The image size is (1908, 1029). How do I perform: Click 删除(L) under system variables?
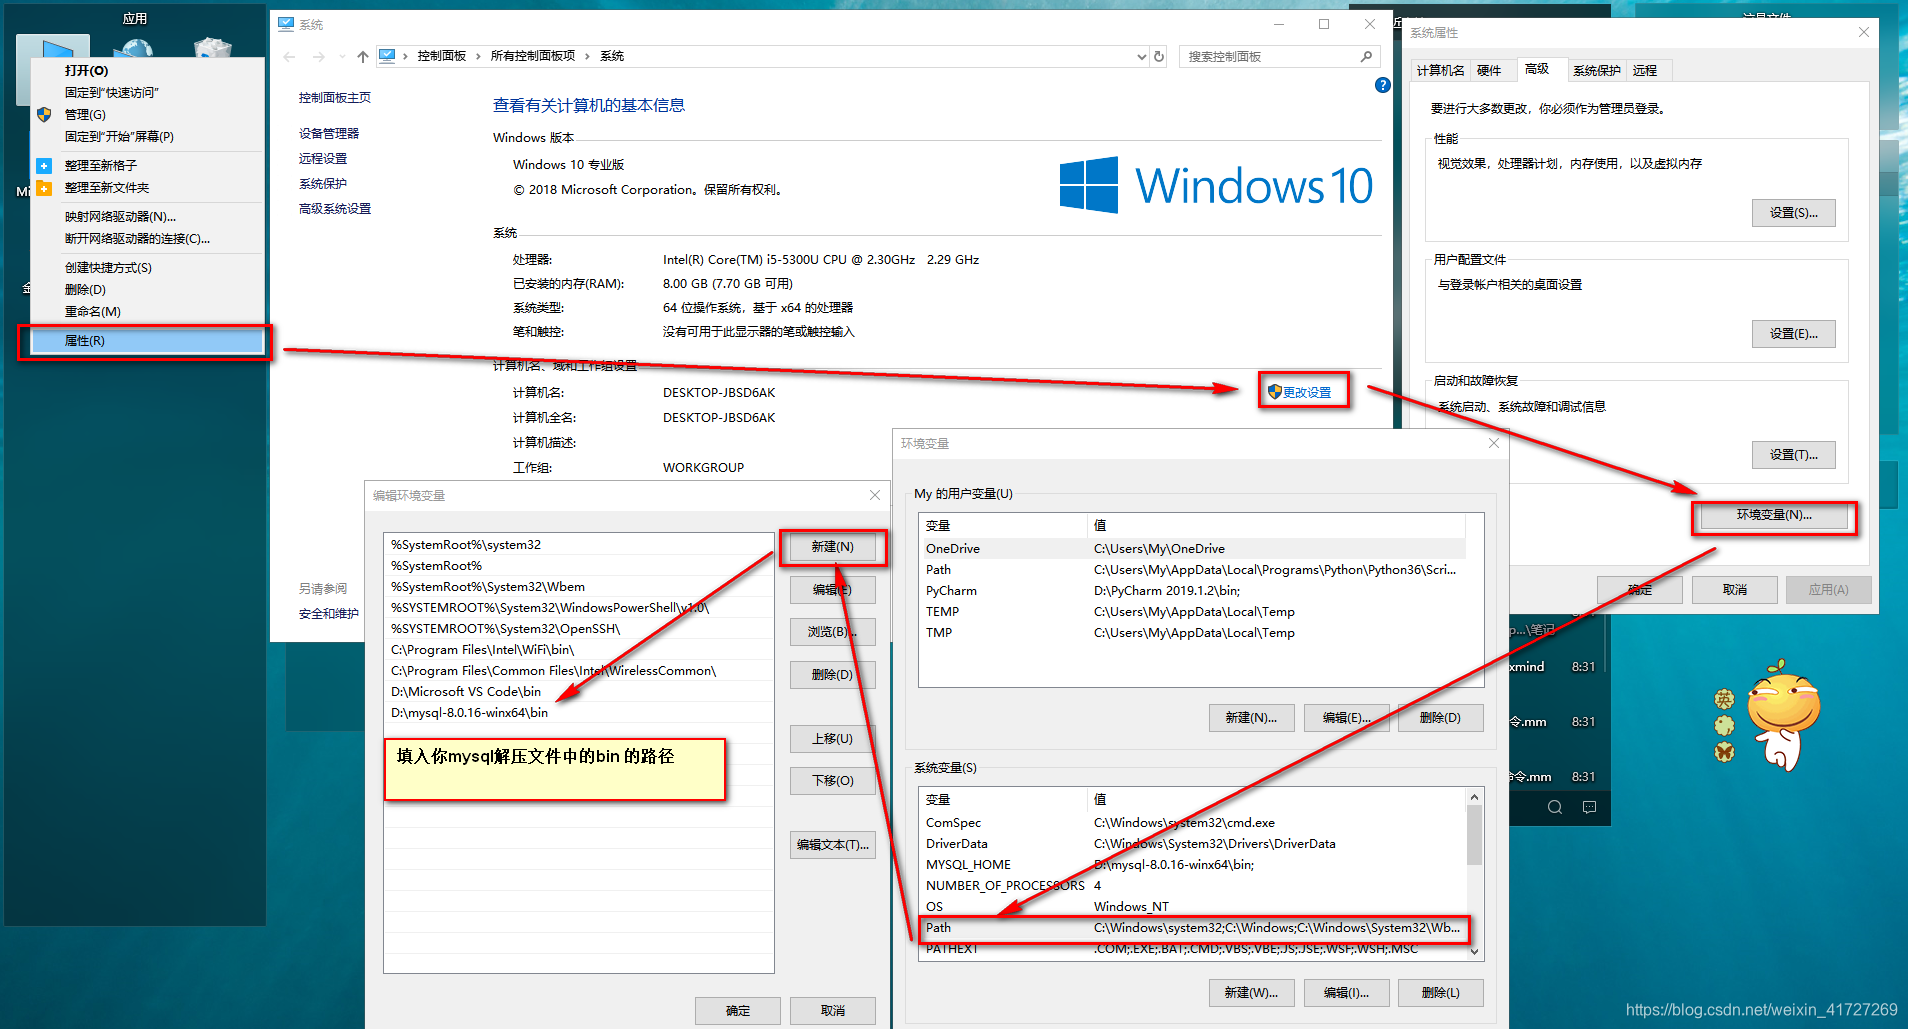(x=1441, y=993)
